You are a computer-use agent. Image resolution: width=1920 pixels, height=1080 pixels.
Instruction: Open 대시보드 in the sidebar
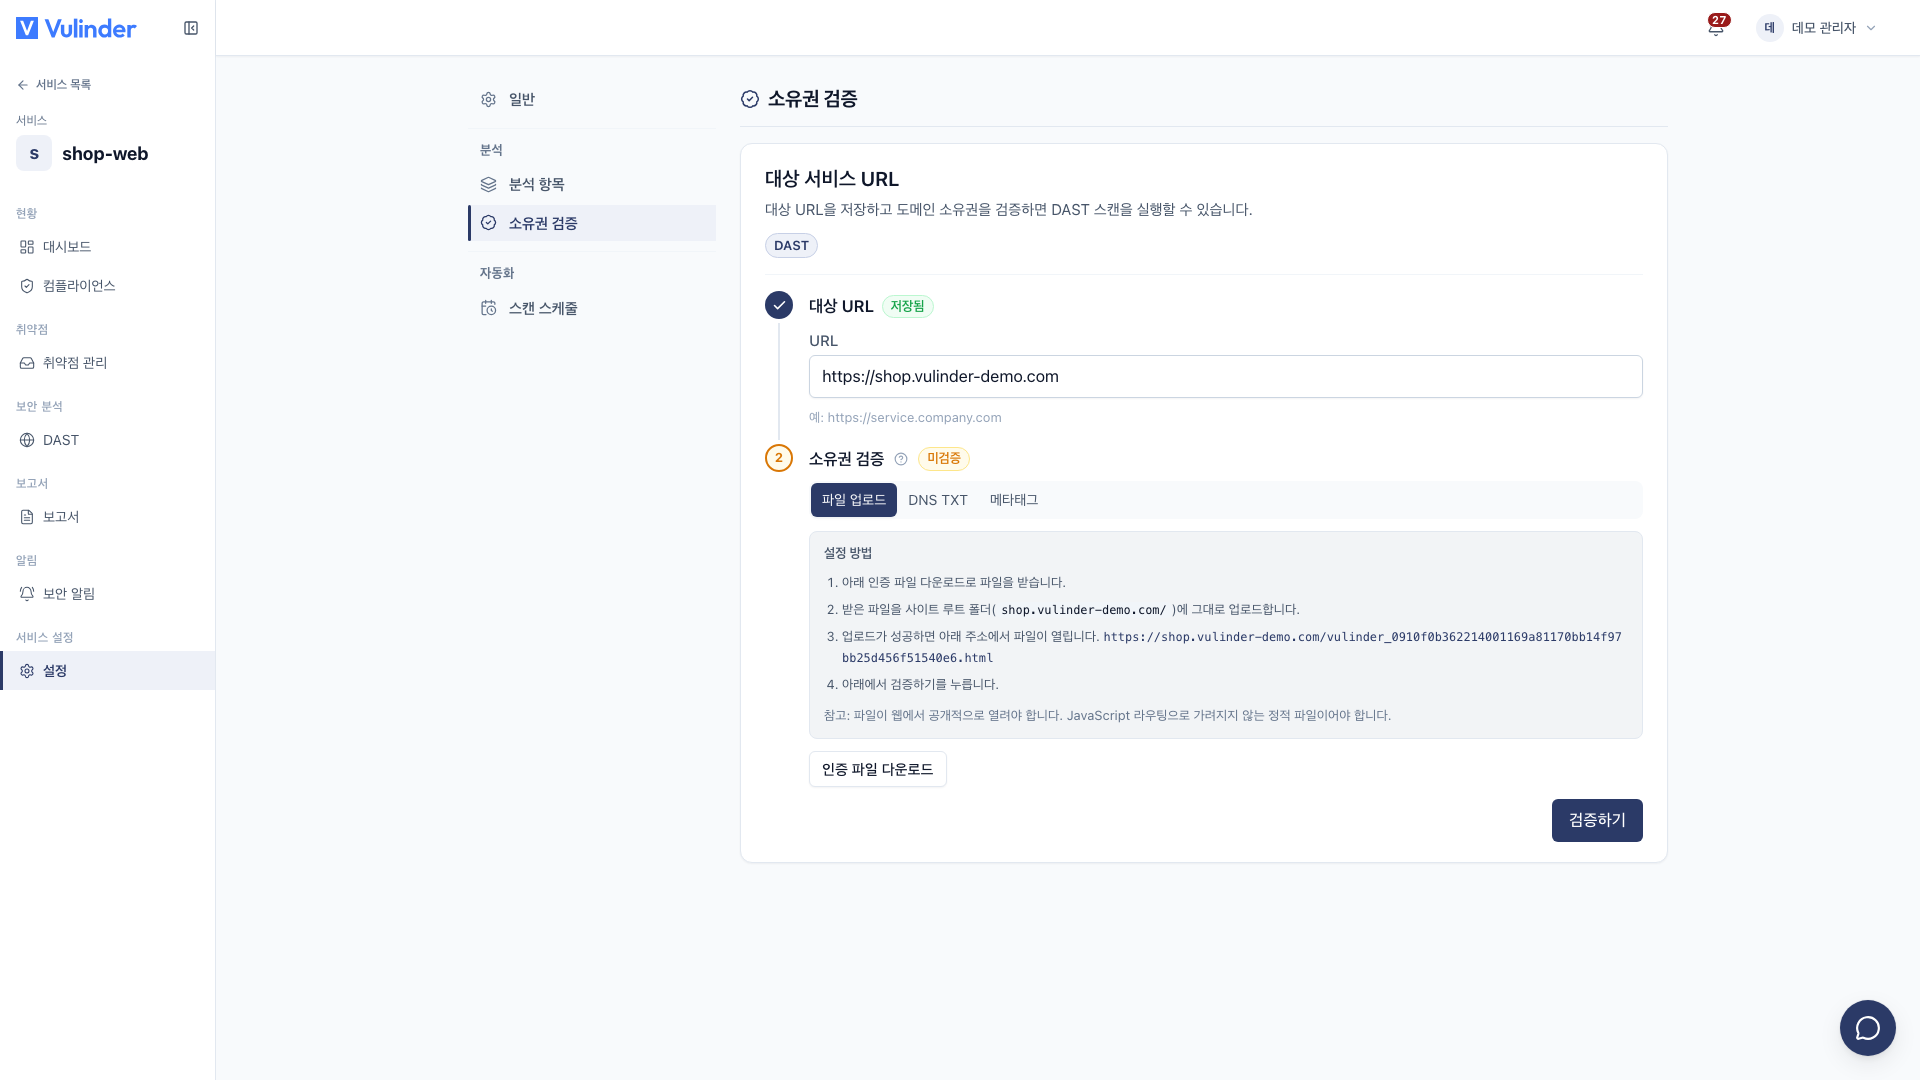[x=107, y=247]
